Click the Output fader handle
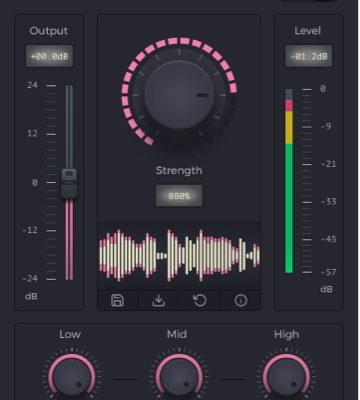 69,184
